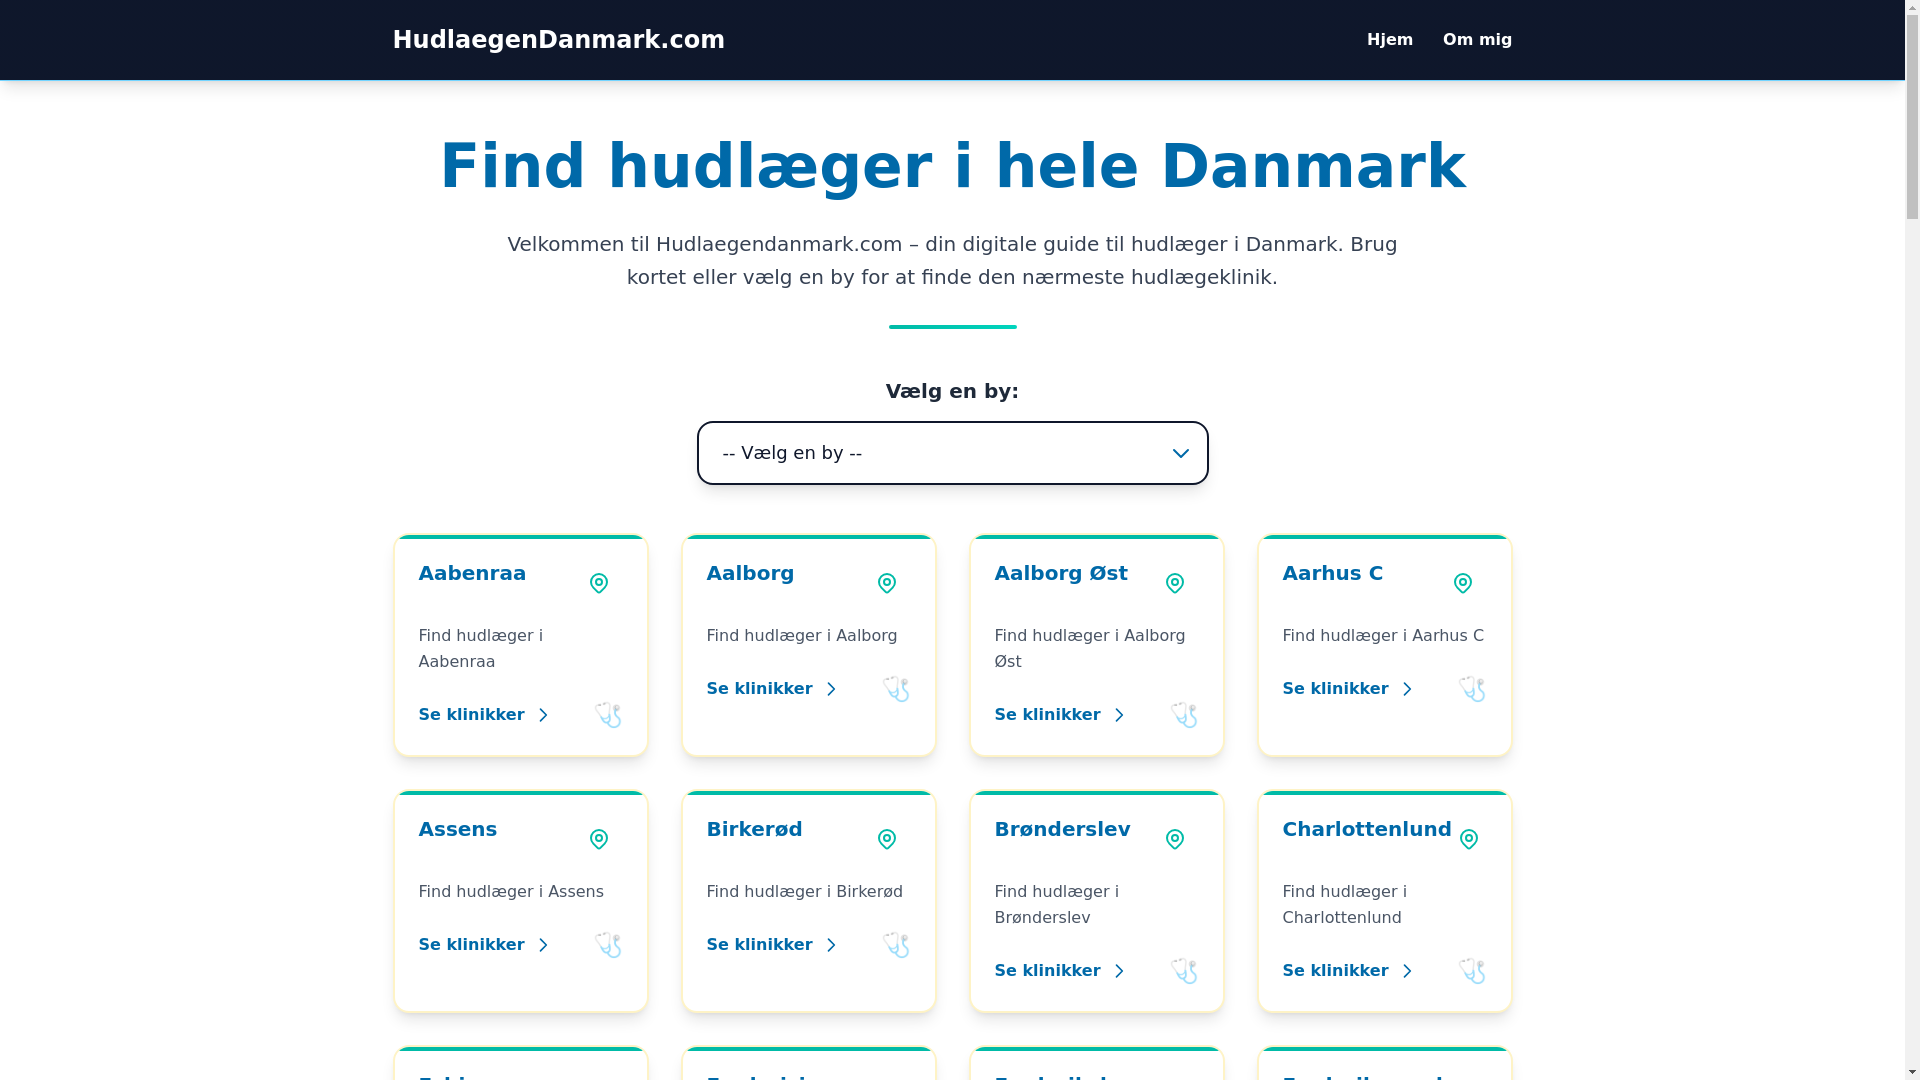Click the 'Find hudlæger i Assens' description

pyautogui.click(x=511, y=892)
